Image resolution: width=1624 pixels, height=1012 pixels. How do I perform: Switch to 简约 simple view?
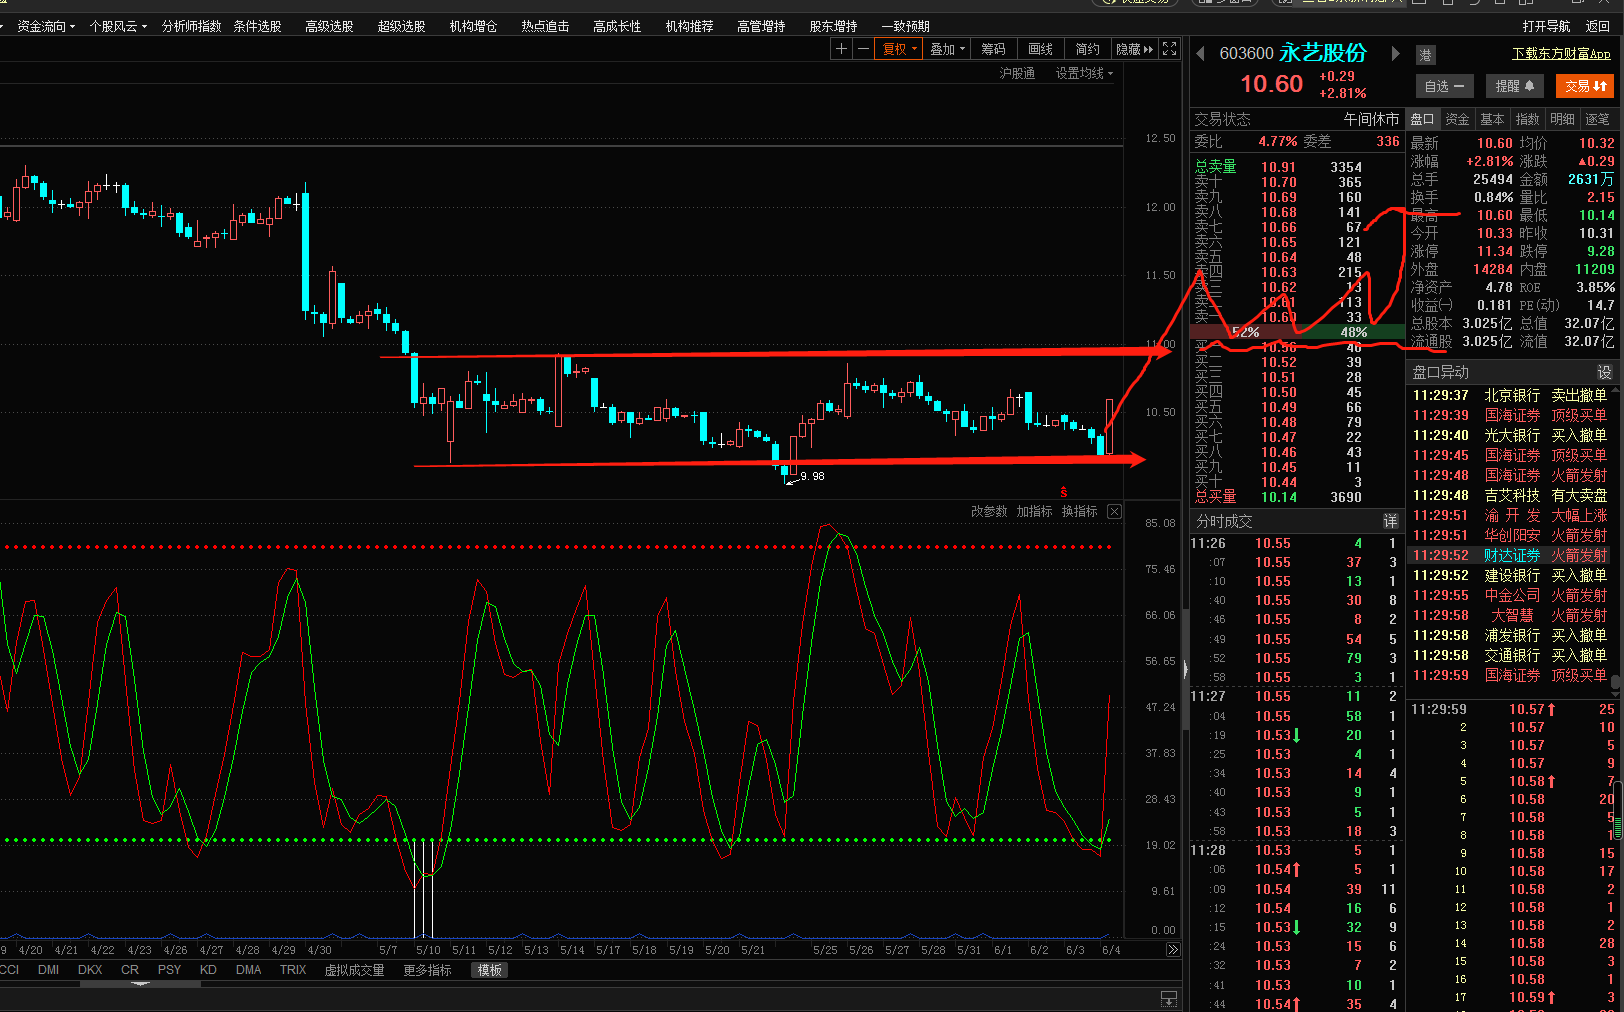1087,49
